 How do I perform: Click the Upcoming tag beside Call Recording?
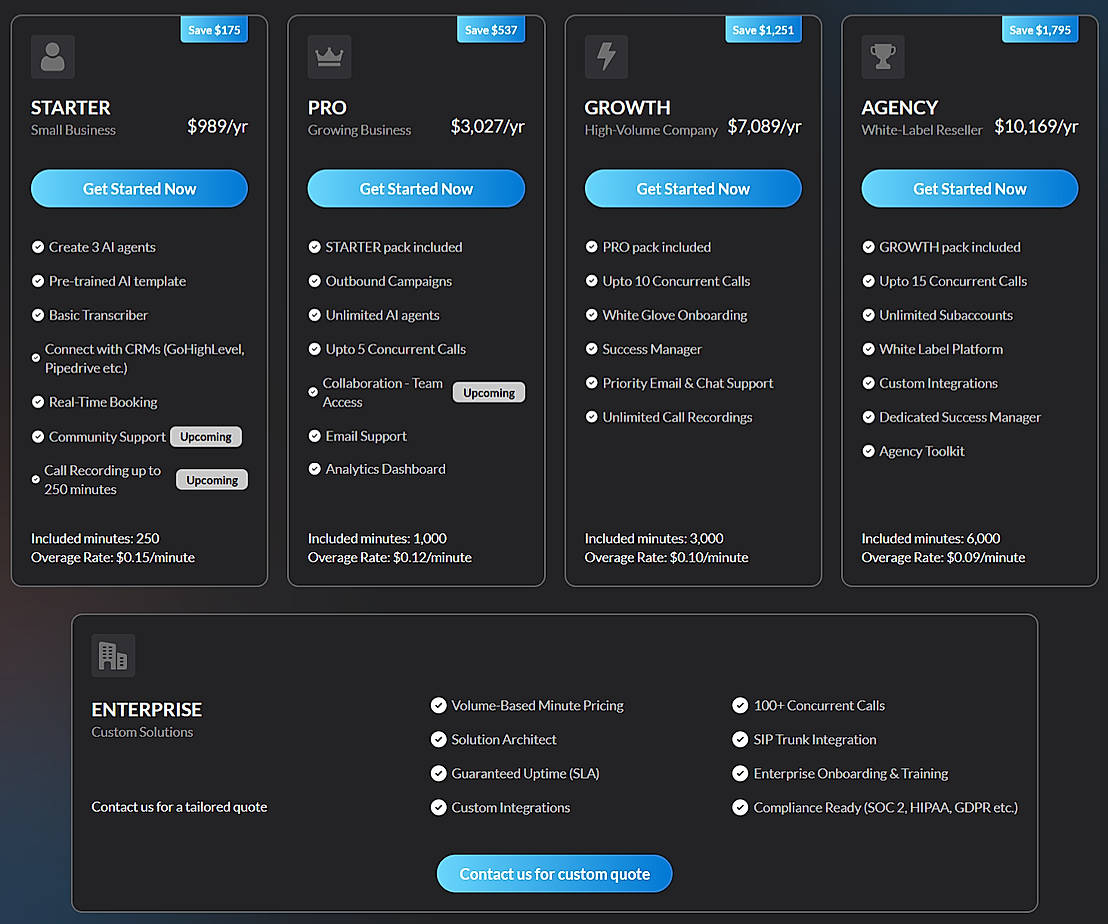coord(212,480)
